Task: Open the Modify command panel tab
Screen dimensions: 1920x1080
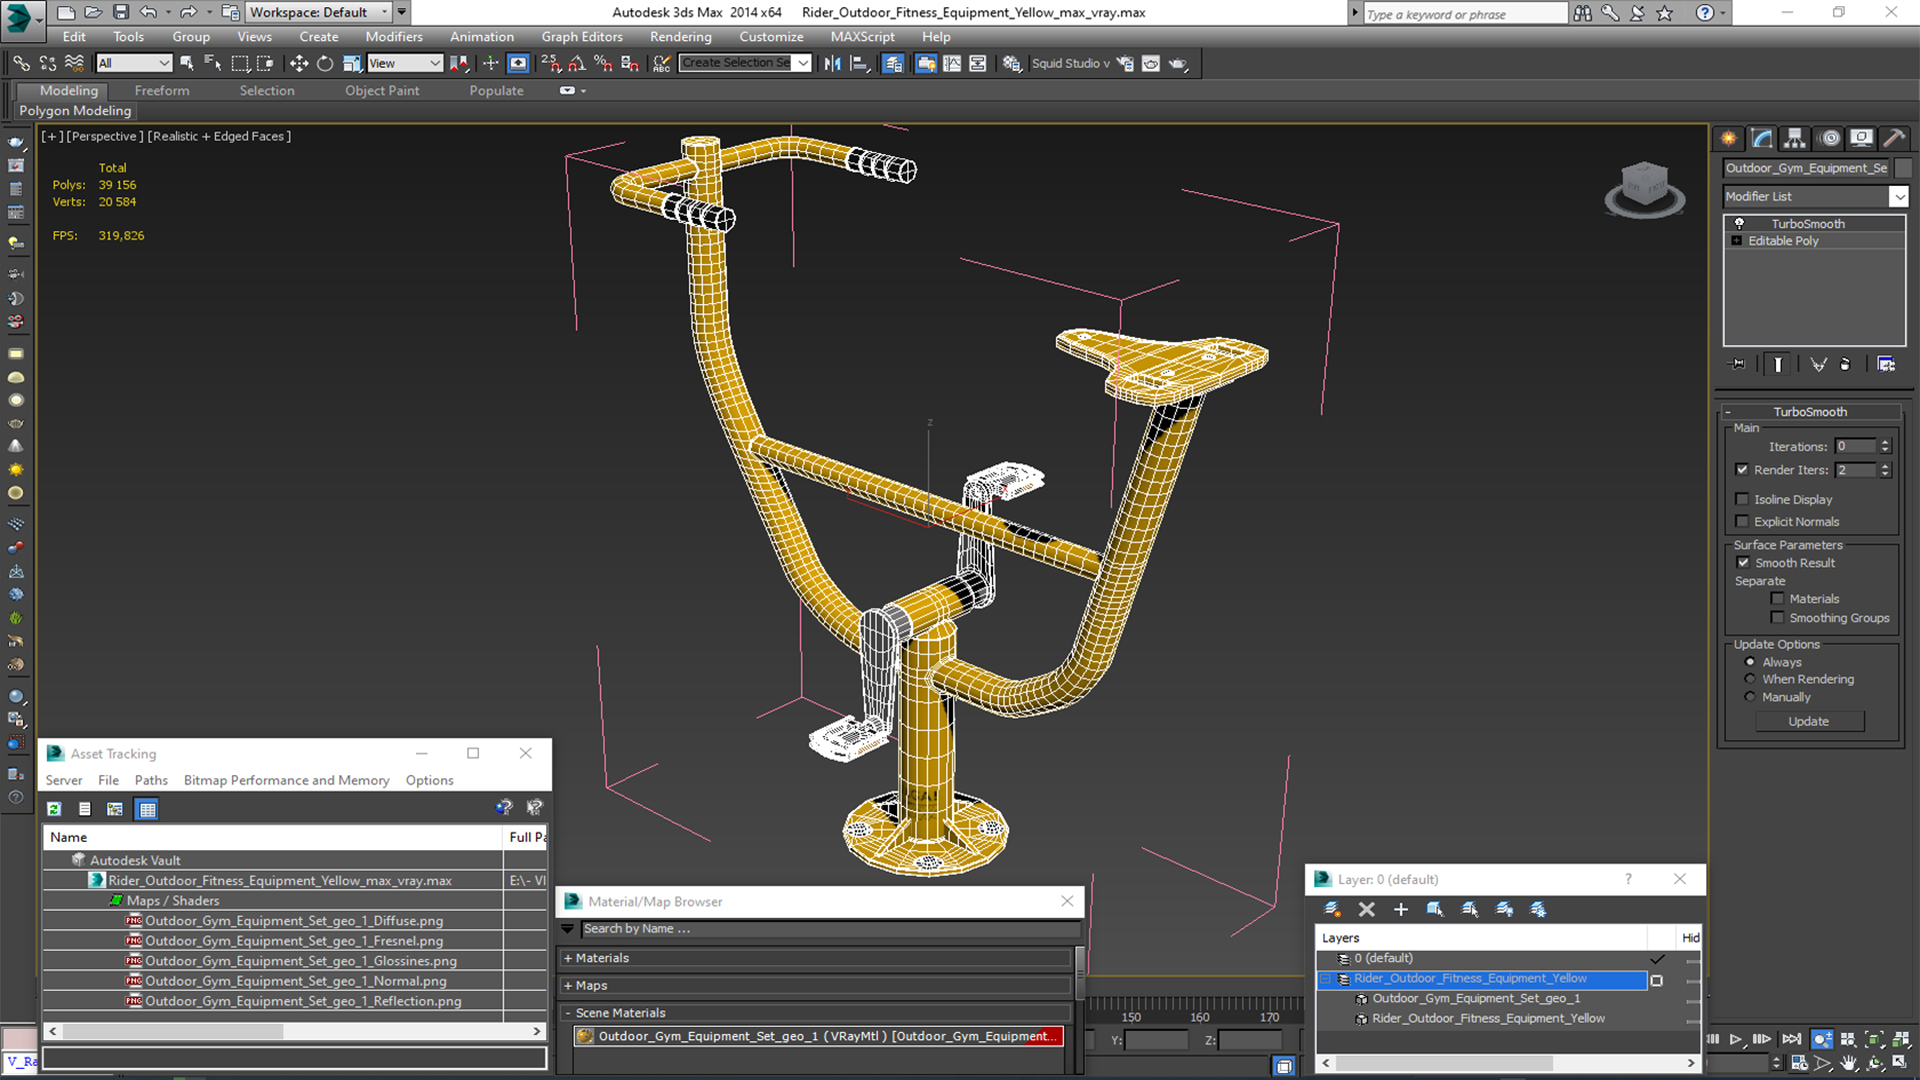Action: 1762,138
